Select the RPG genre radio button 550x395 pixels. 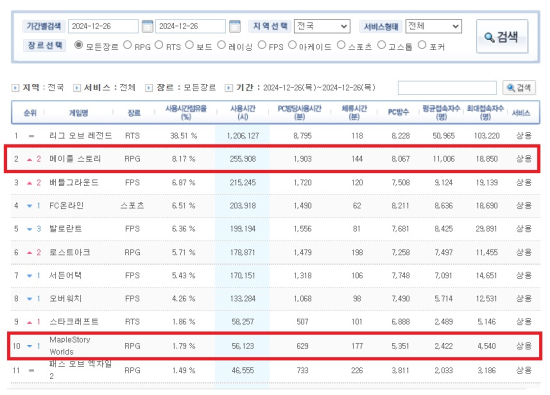click(128, 45)
